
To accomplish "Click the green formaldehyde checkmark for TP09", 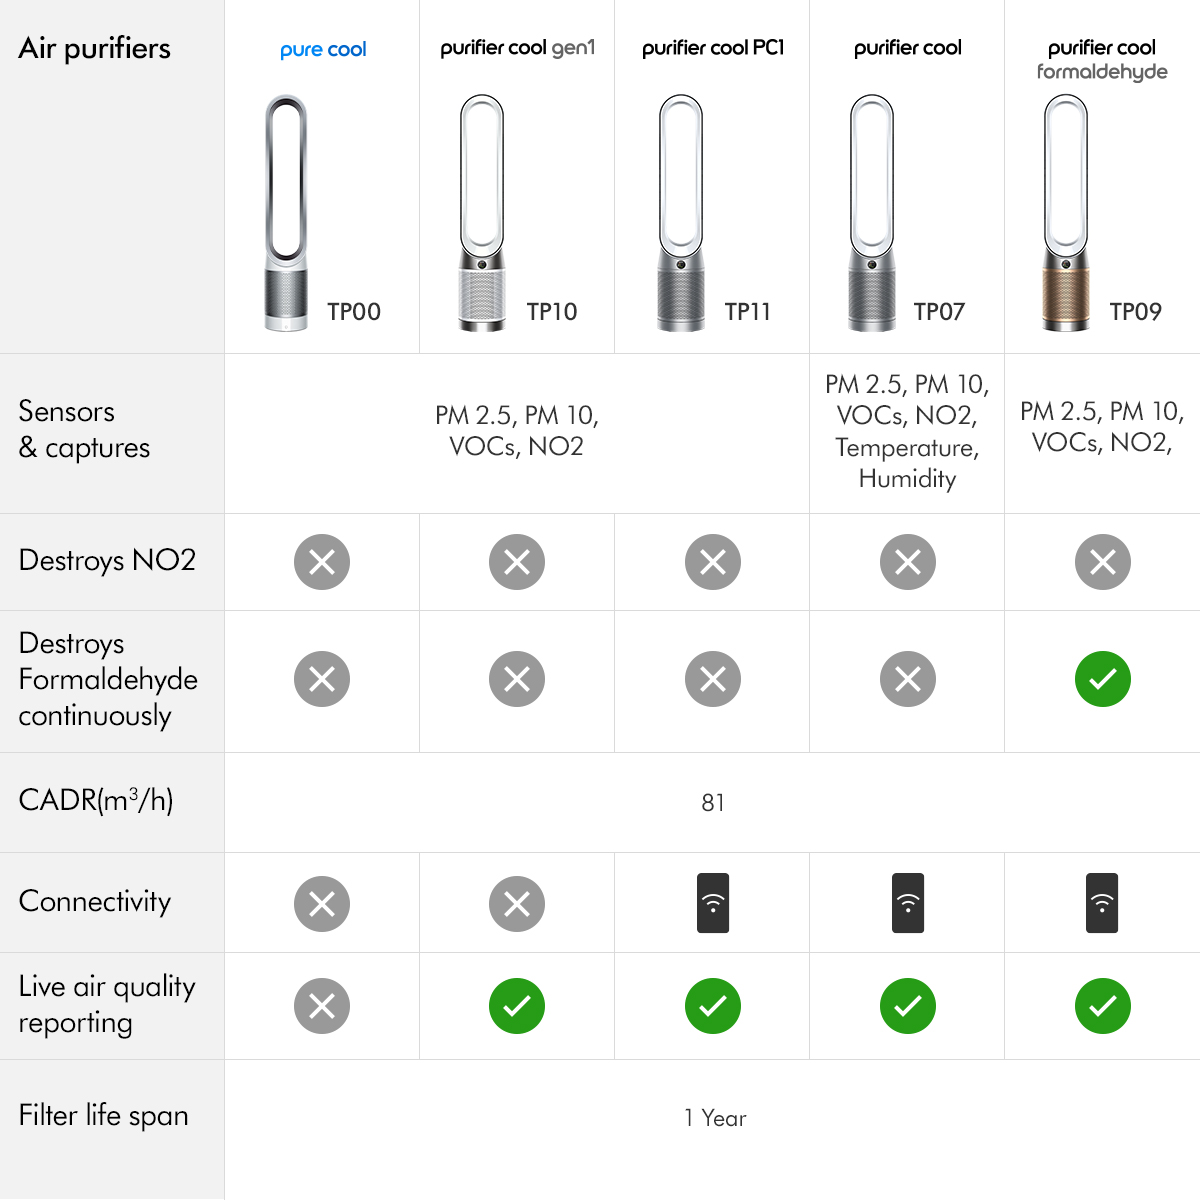I will (x=1102, y=679).
